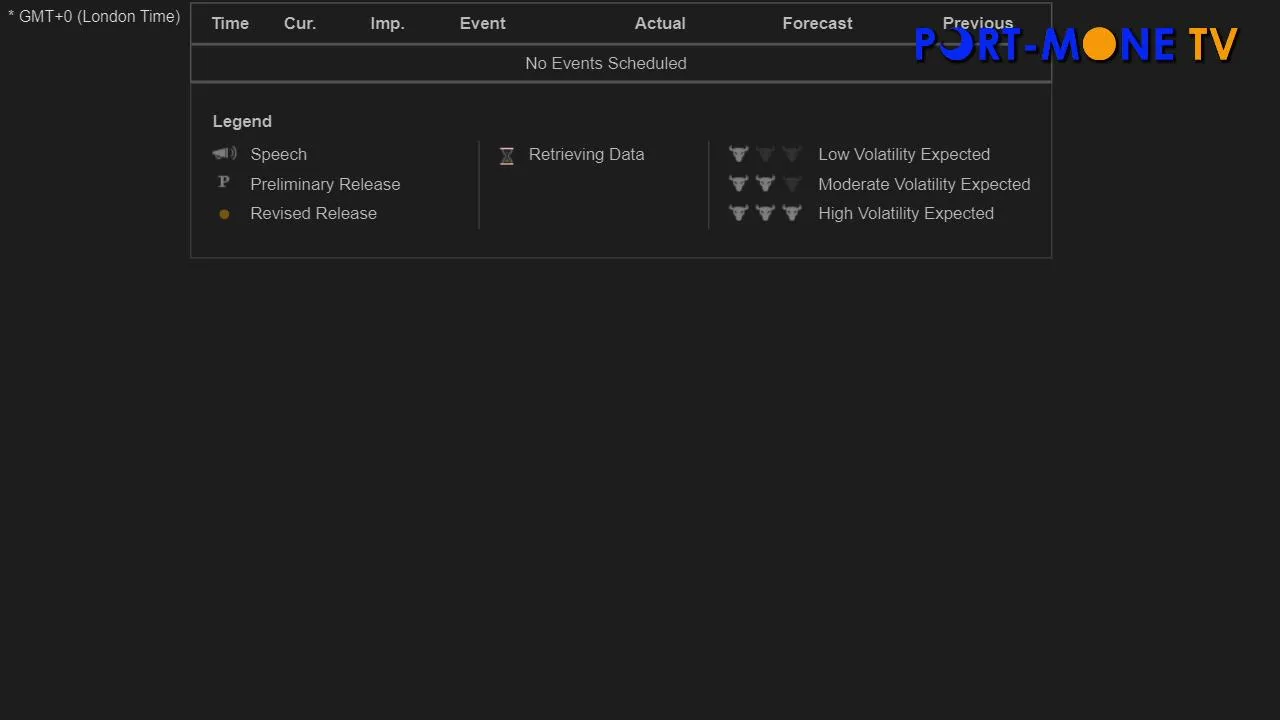1280x720 pixels.
Task: Click the Low Volatility Expected label
Action: (904, 154)
